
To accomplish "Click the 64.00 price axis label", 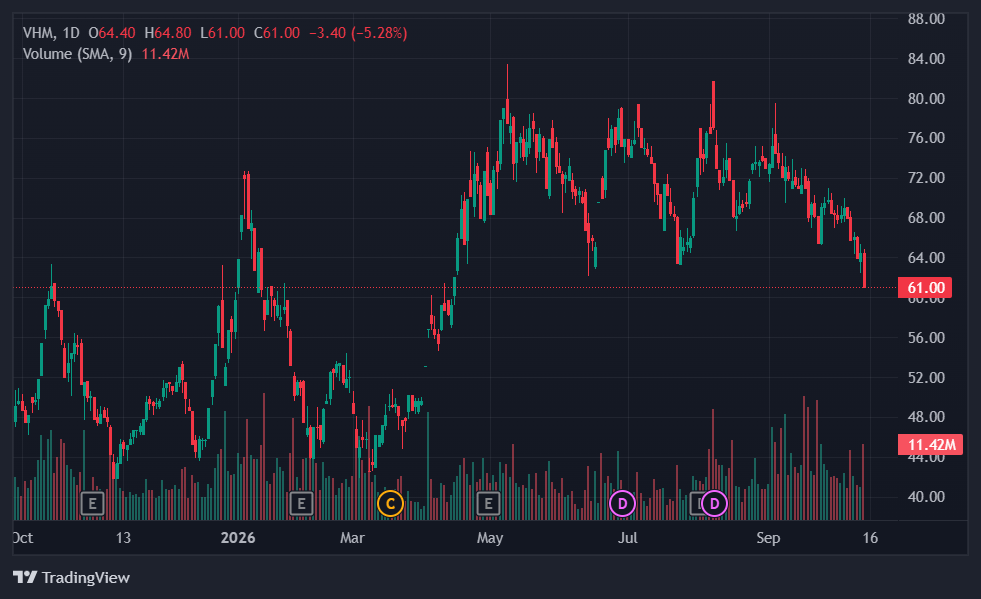I will (926, 258).
